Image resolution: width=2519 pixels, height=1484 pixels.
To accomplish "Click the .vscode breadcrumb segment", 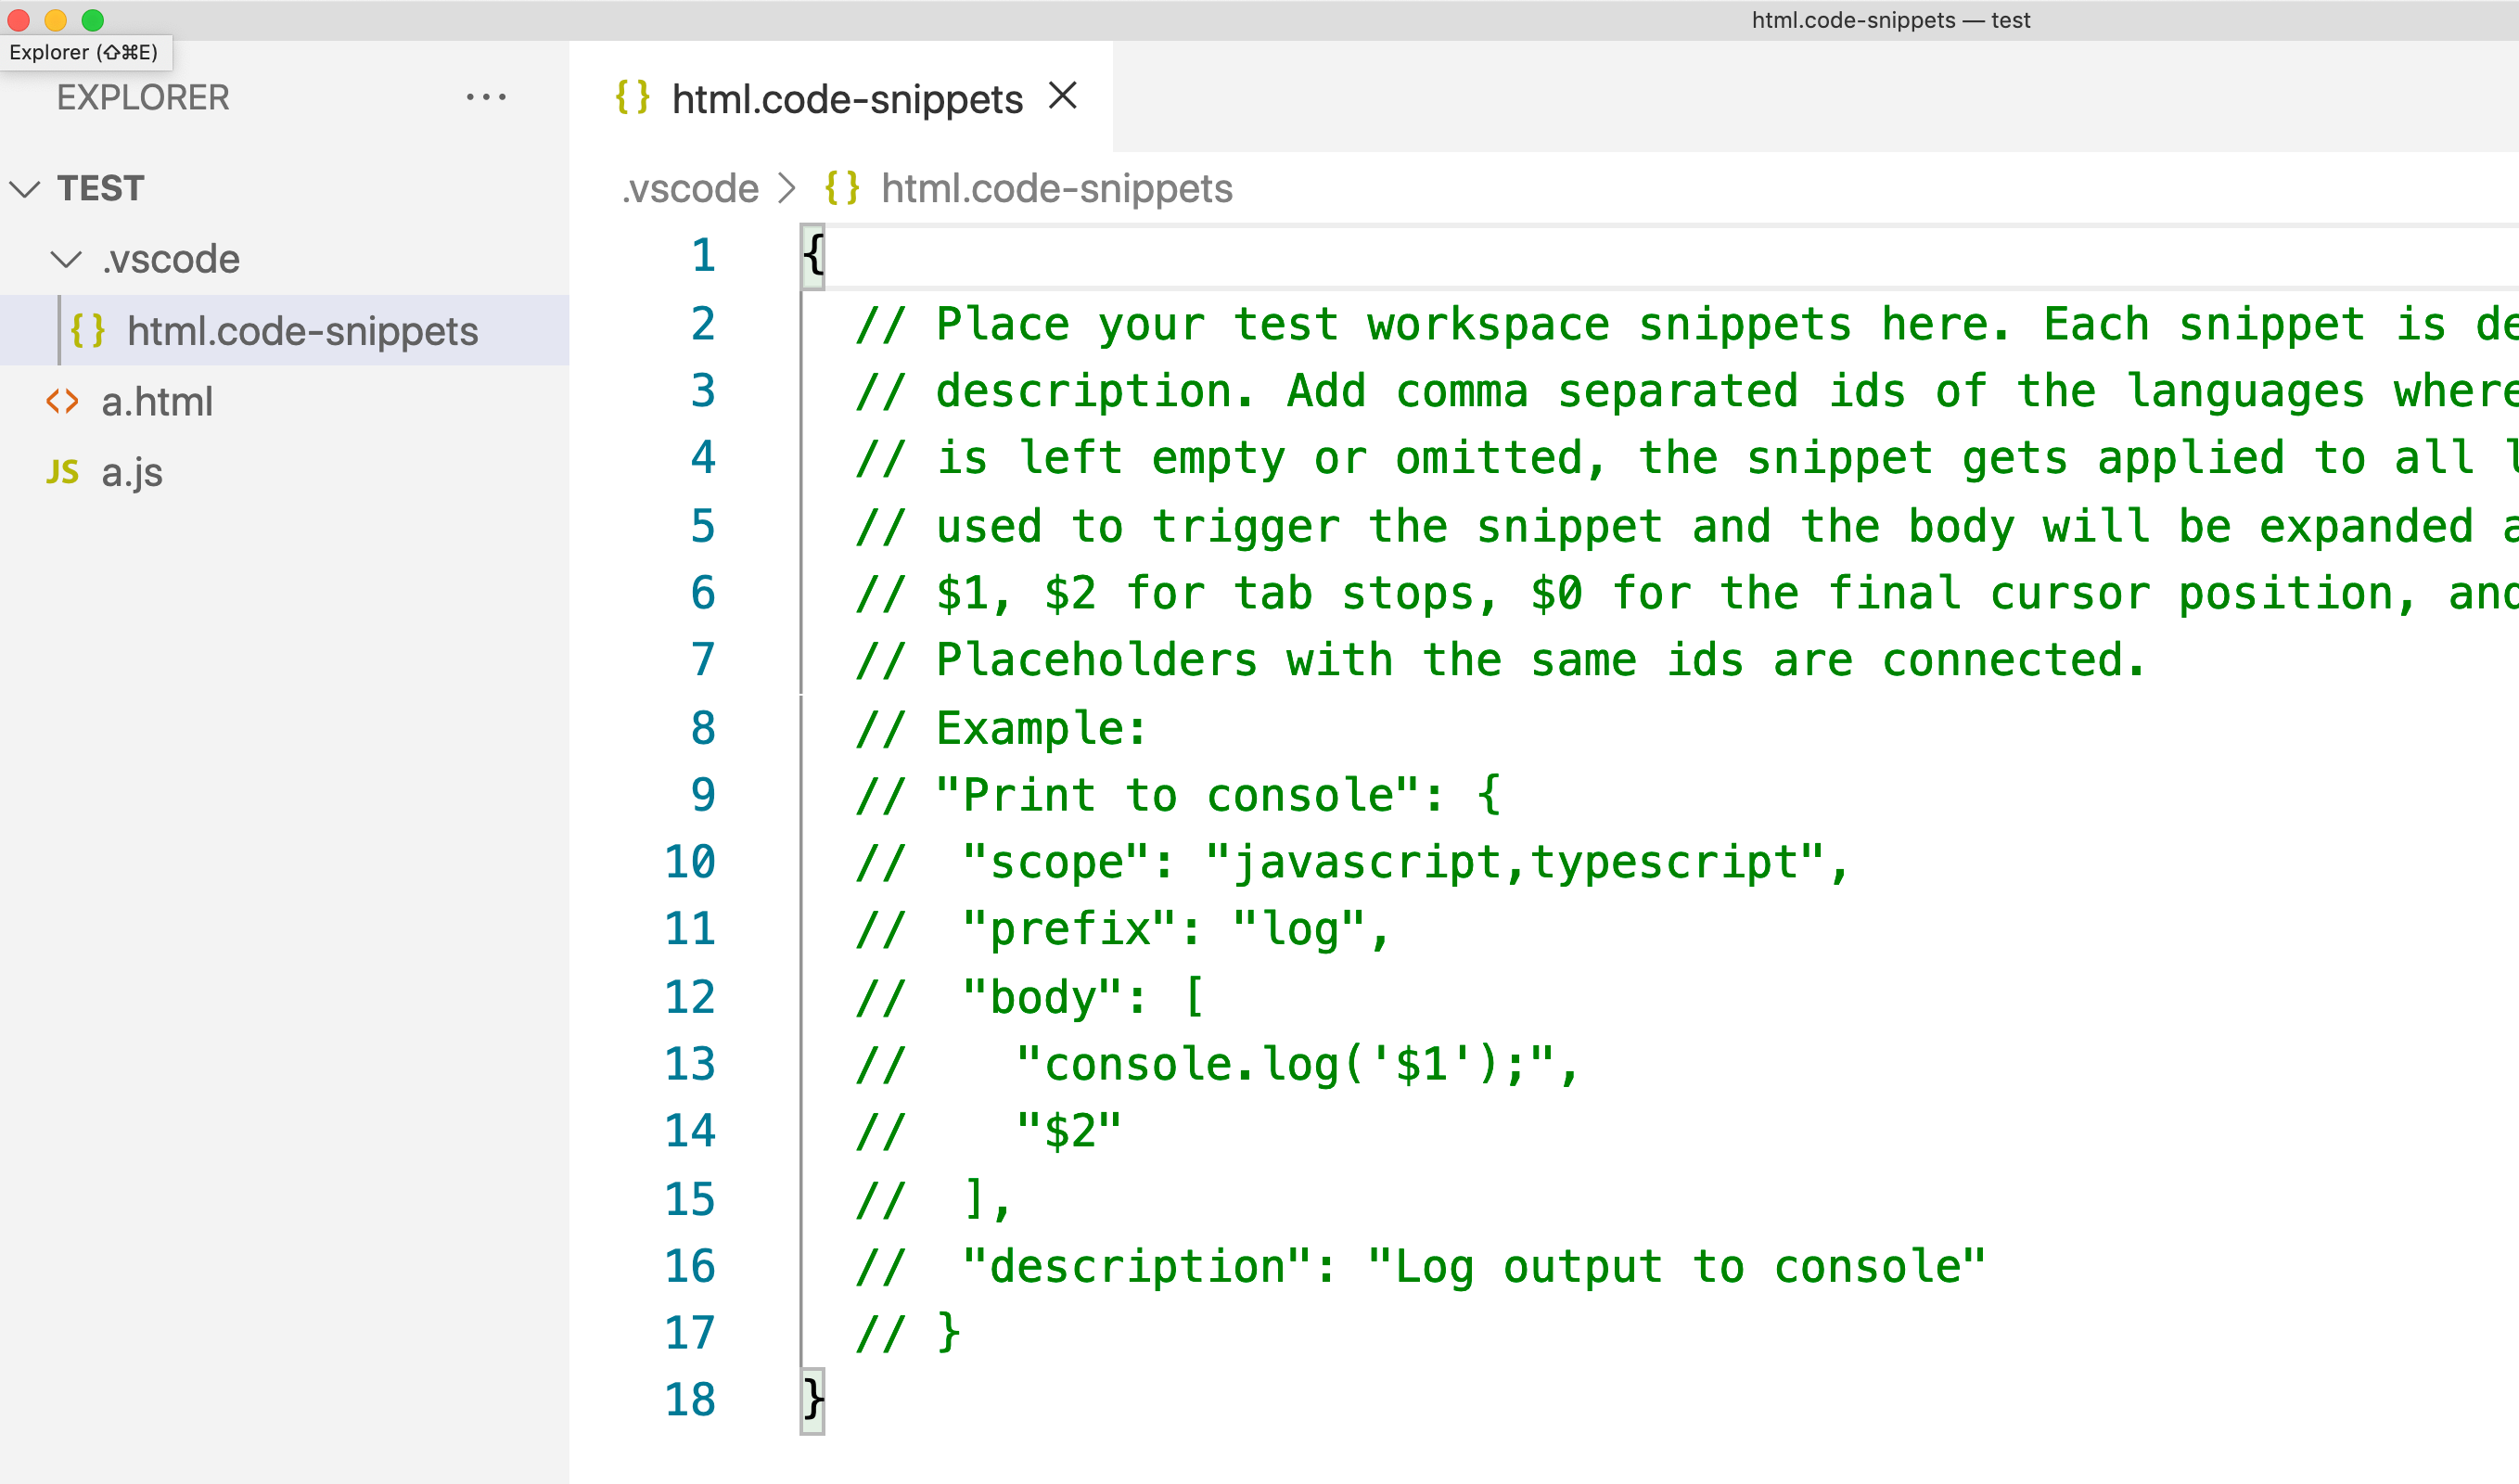I will click(691, 188).
